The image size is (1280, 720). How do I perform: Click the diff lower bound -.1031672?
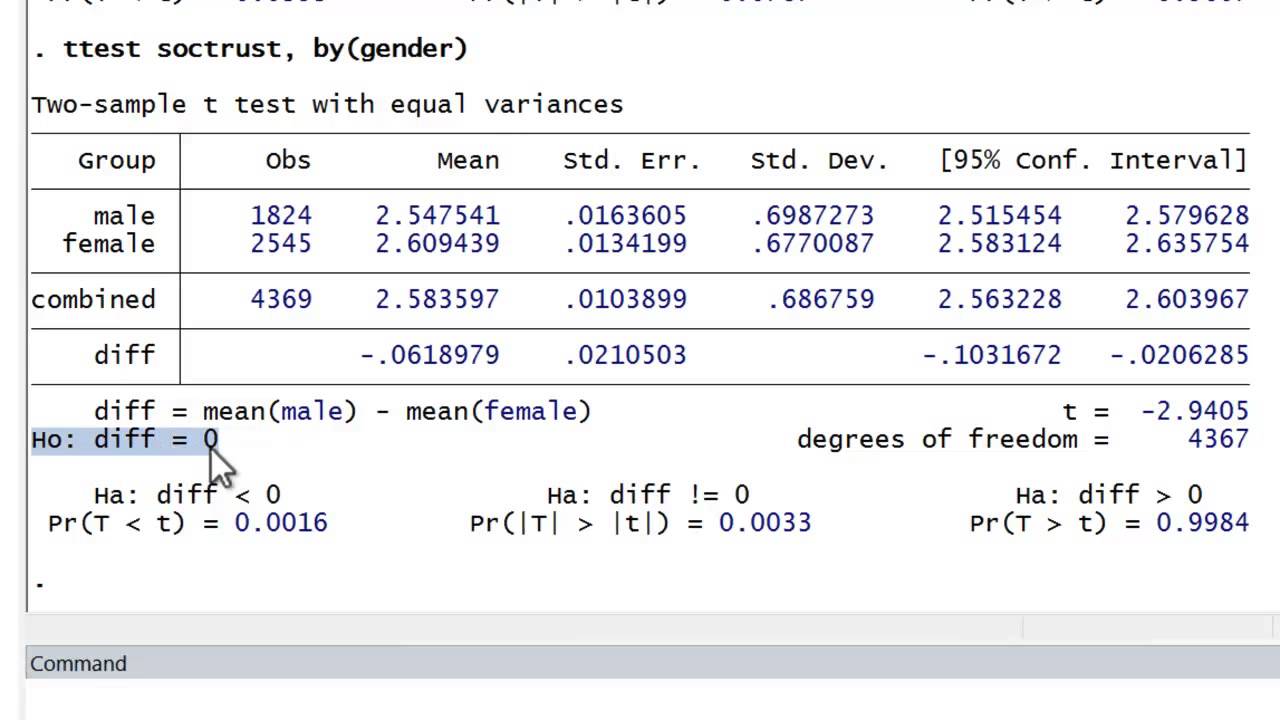(x=992, y=355)
